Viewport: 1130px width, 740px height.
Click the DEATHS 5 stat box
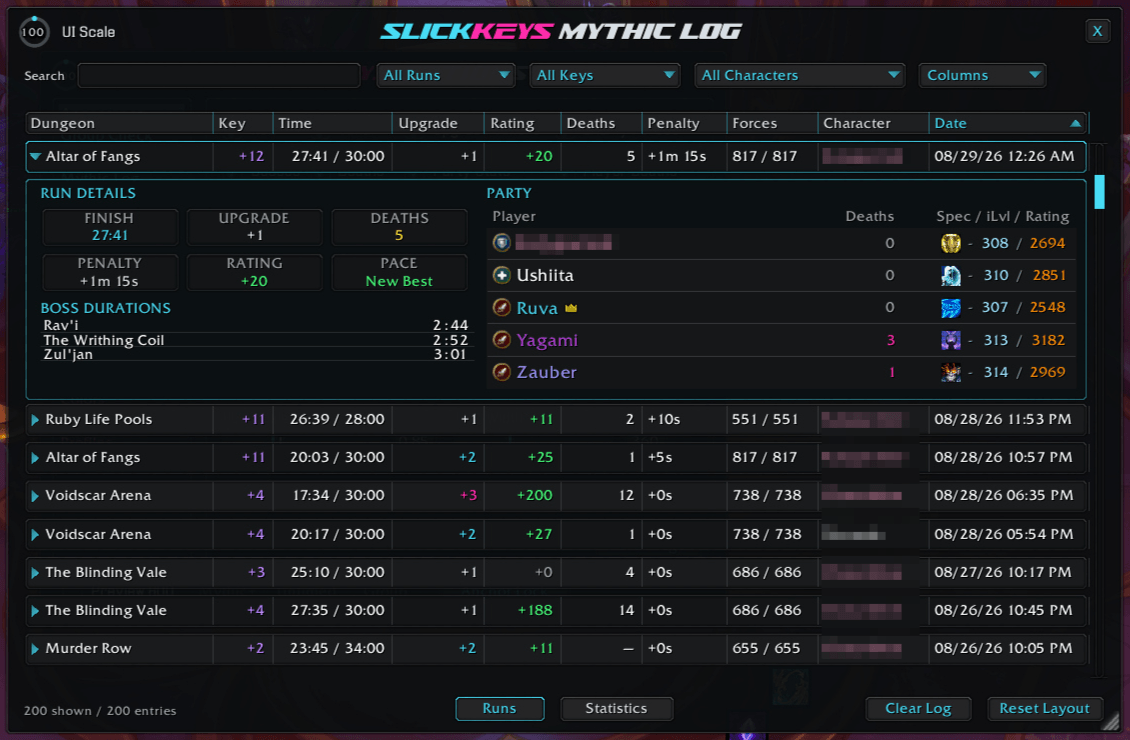(x=399, y=227)
